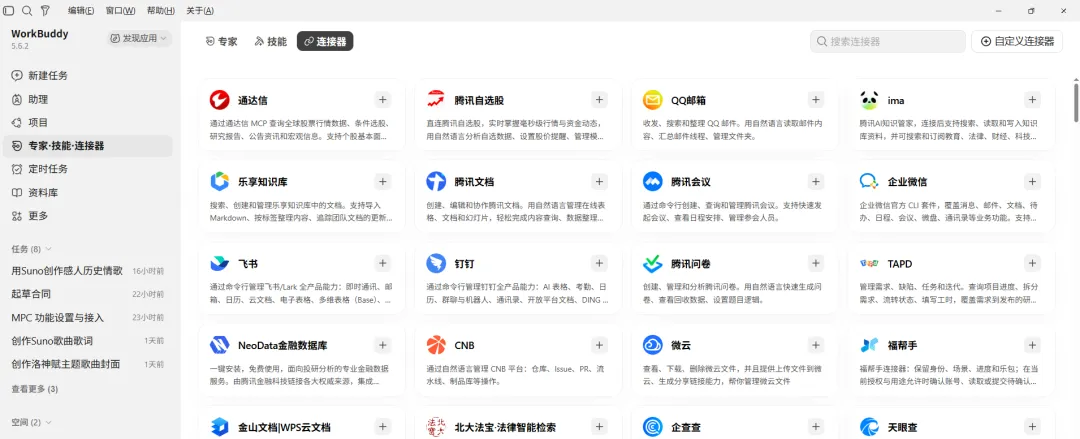Open the 关于(A) menu
Viewport: 1080px width, 439px height.
point(200,10)
